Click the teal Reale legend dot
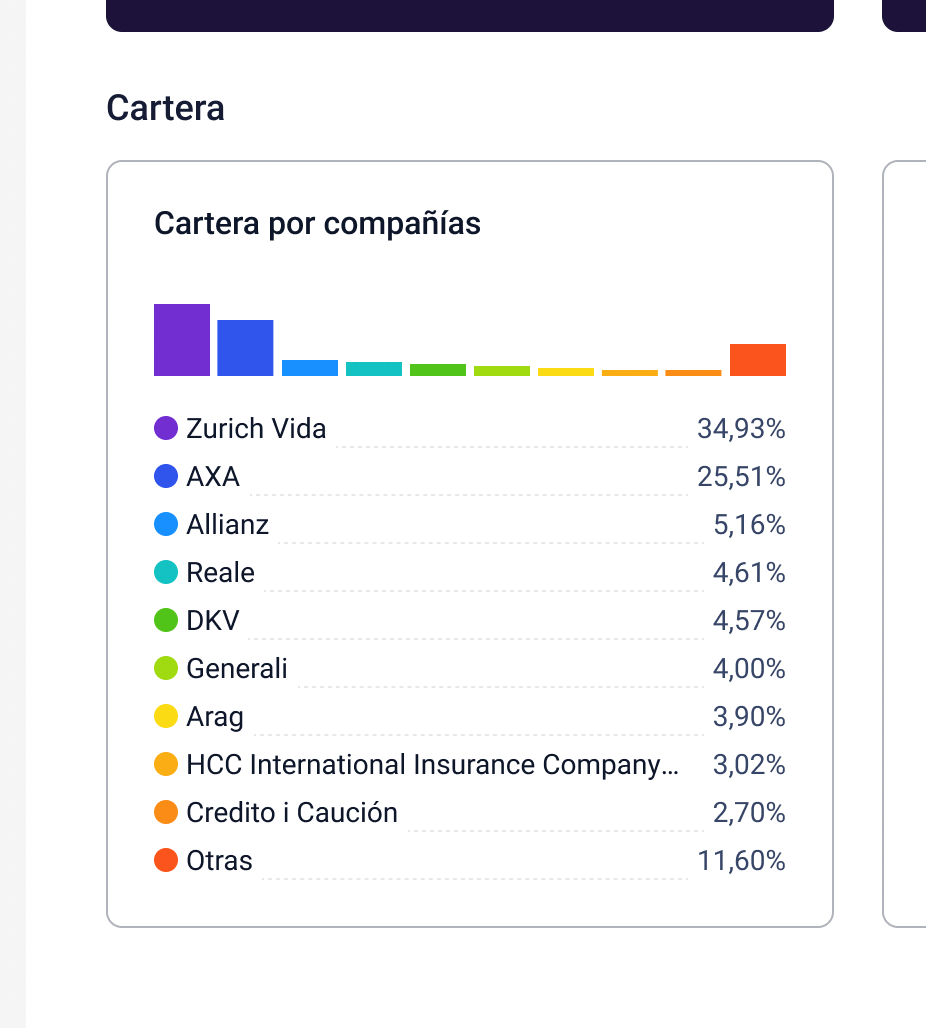This screenshot has width=926, height=1028. [166, 573]
